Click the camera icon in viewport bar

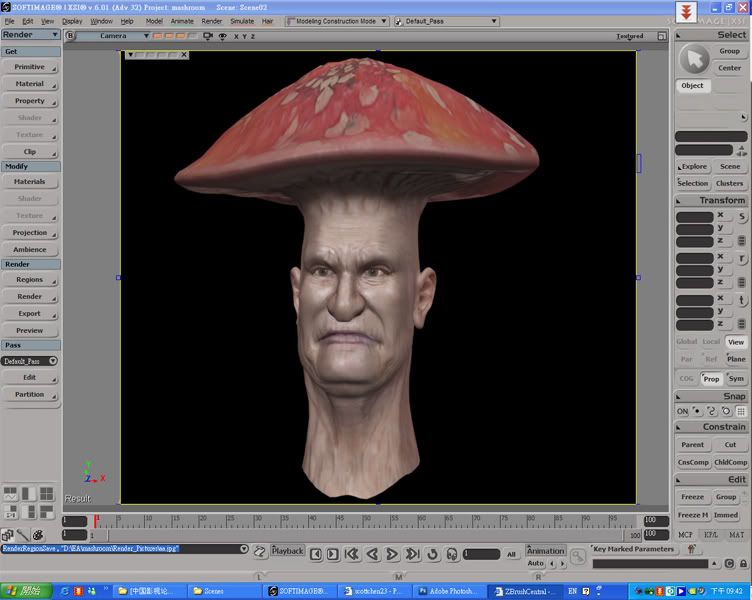tap(208, 36)
